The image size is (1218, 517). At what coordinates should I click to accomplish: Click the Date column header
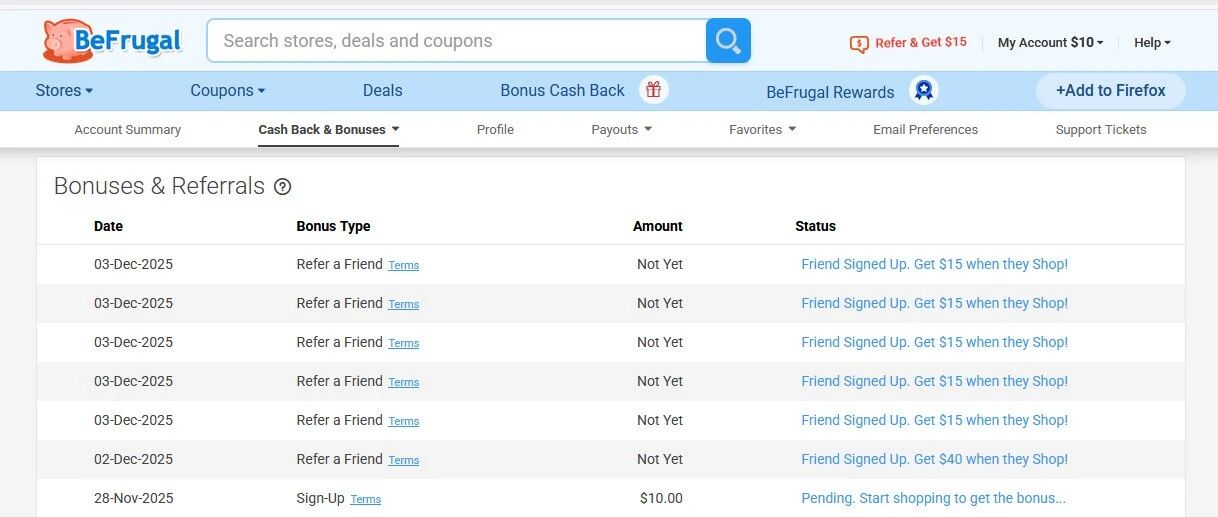[x=108, y=226]
